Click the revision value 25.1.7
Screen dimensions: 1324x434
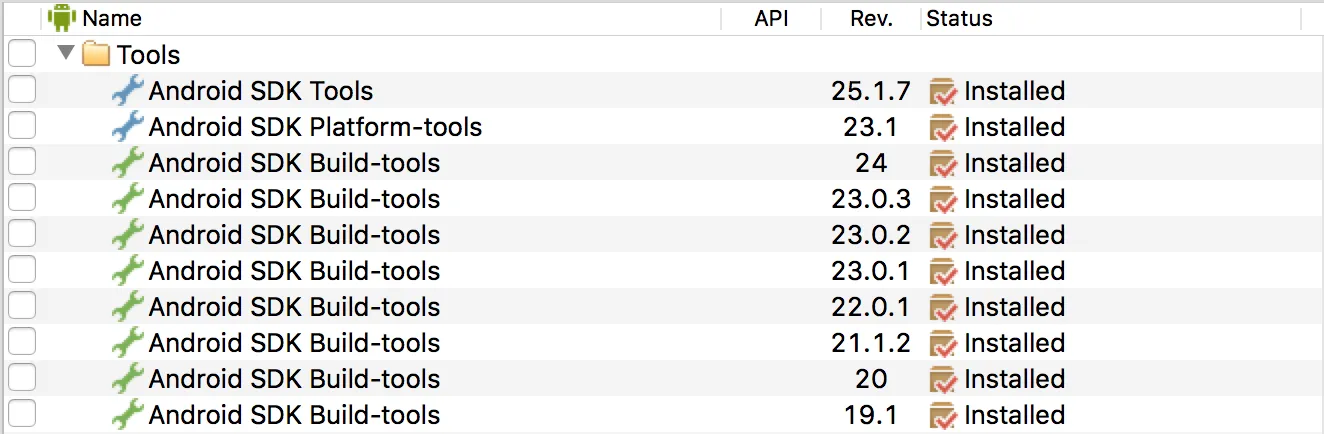[871, 91]
